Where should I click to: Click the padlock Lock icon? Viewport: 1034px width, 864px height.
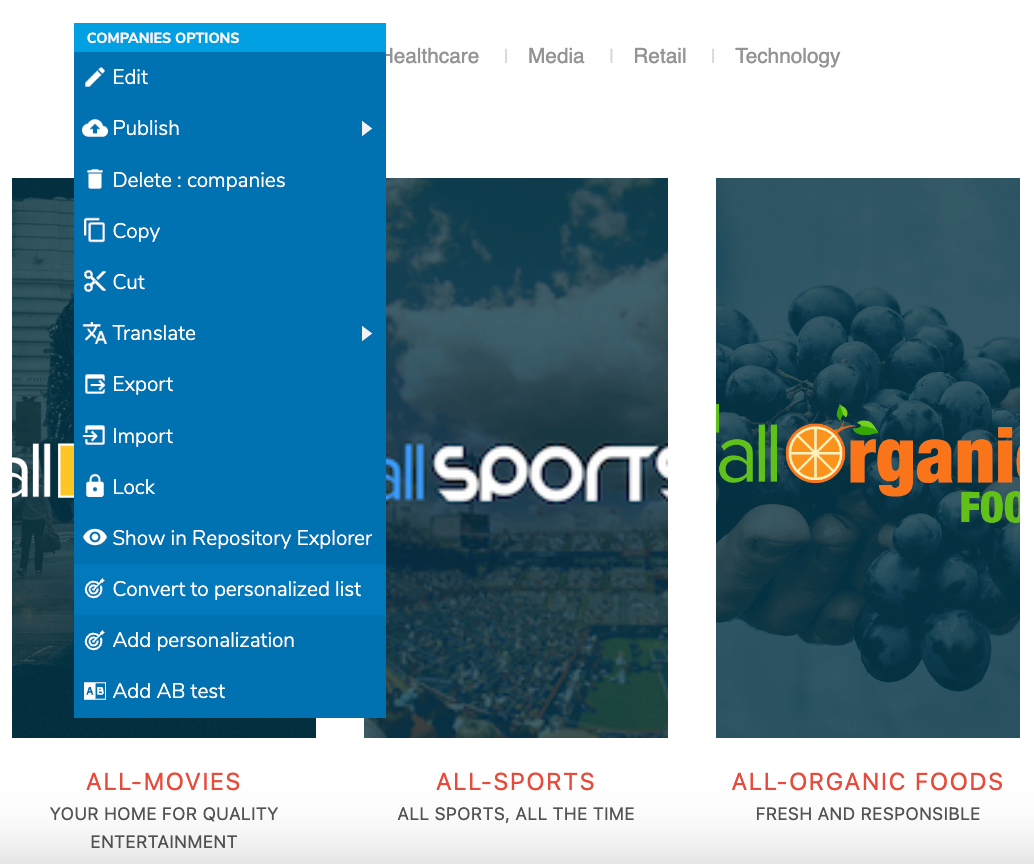tap(95, 487)
